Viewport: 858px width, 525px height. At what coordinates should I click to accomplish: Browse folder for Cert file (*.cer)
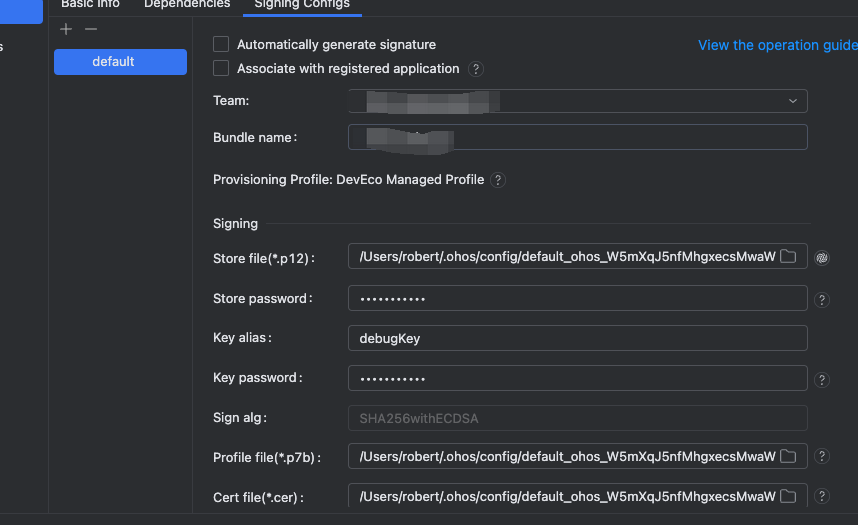point(788,496)
